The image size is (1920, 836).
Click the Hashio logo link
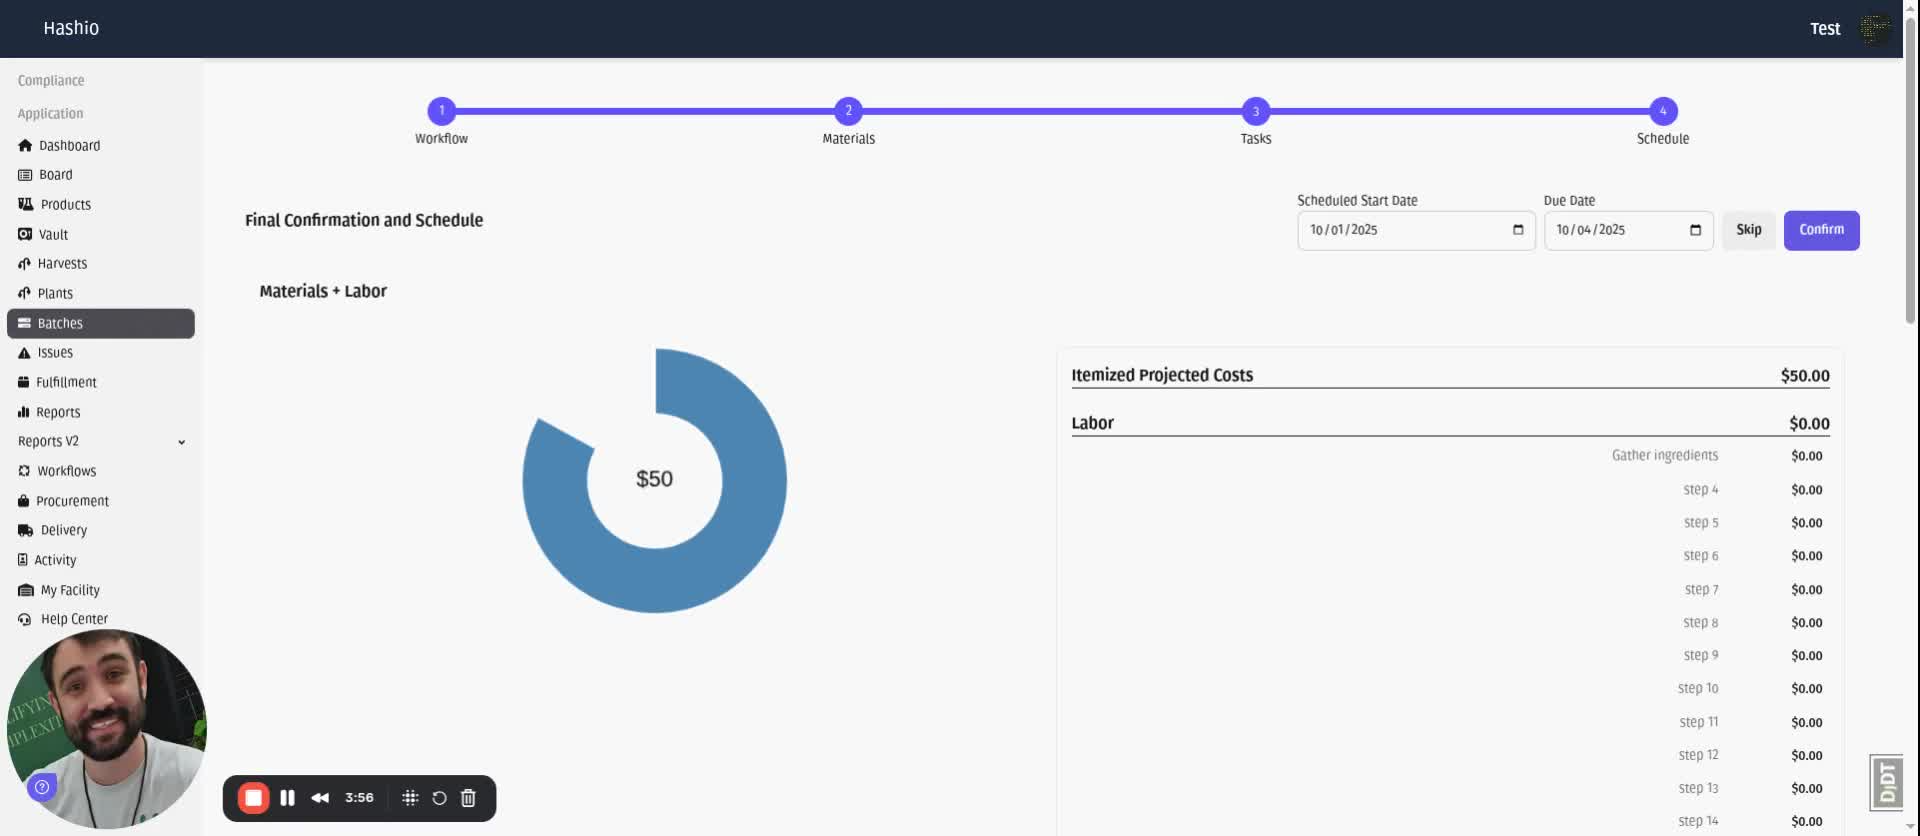tap(71, 28)
